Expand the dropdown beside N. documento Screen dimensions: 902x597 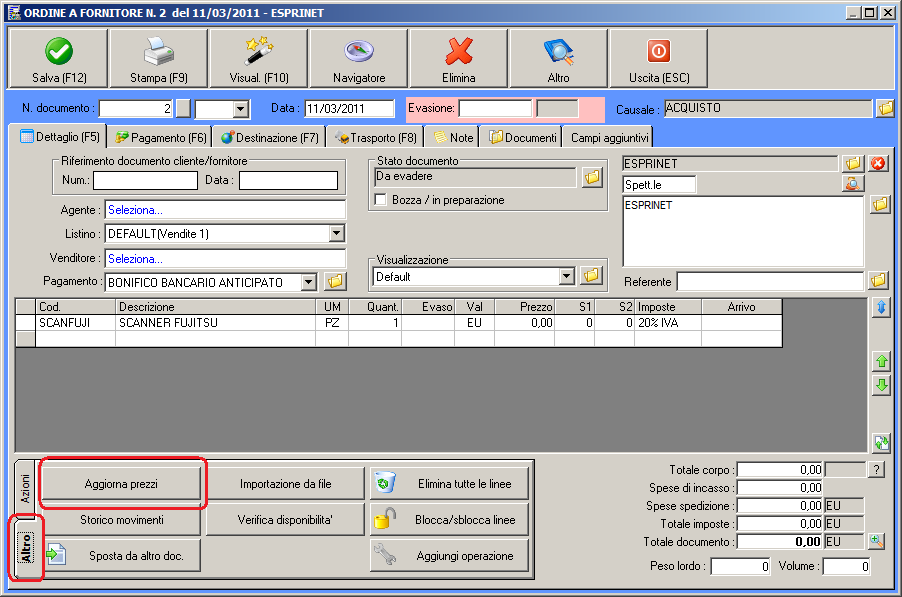(x=241, y=109)
